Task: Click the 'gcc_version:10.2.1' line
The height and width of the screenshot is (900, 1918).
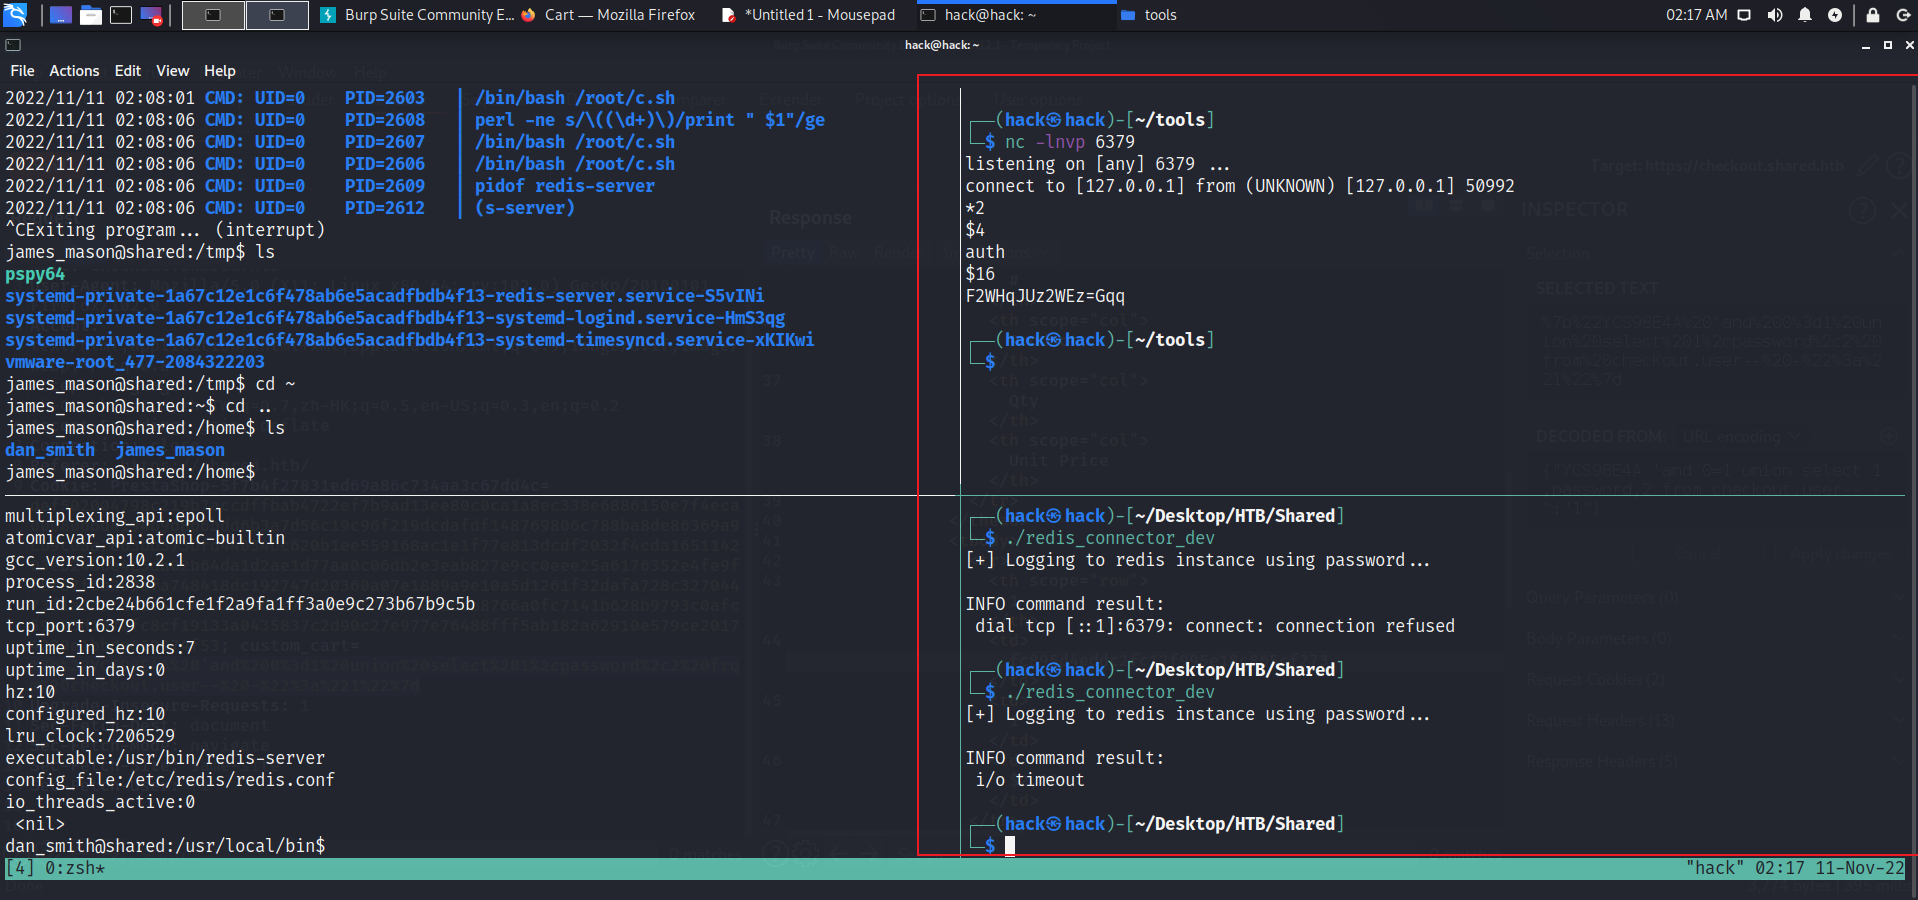Action: [95, 560]
